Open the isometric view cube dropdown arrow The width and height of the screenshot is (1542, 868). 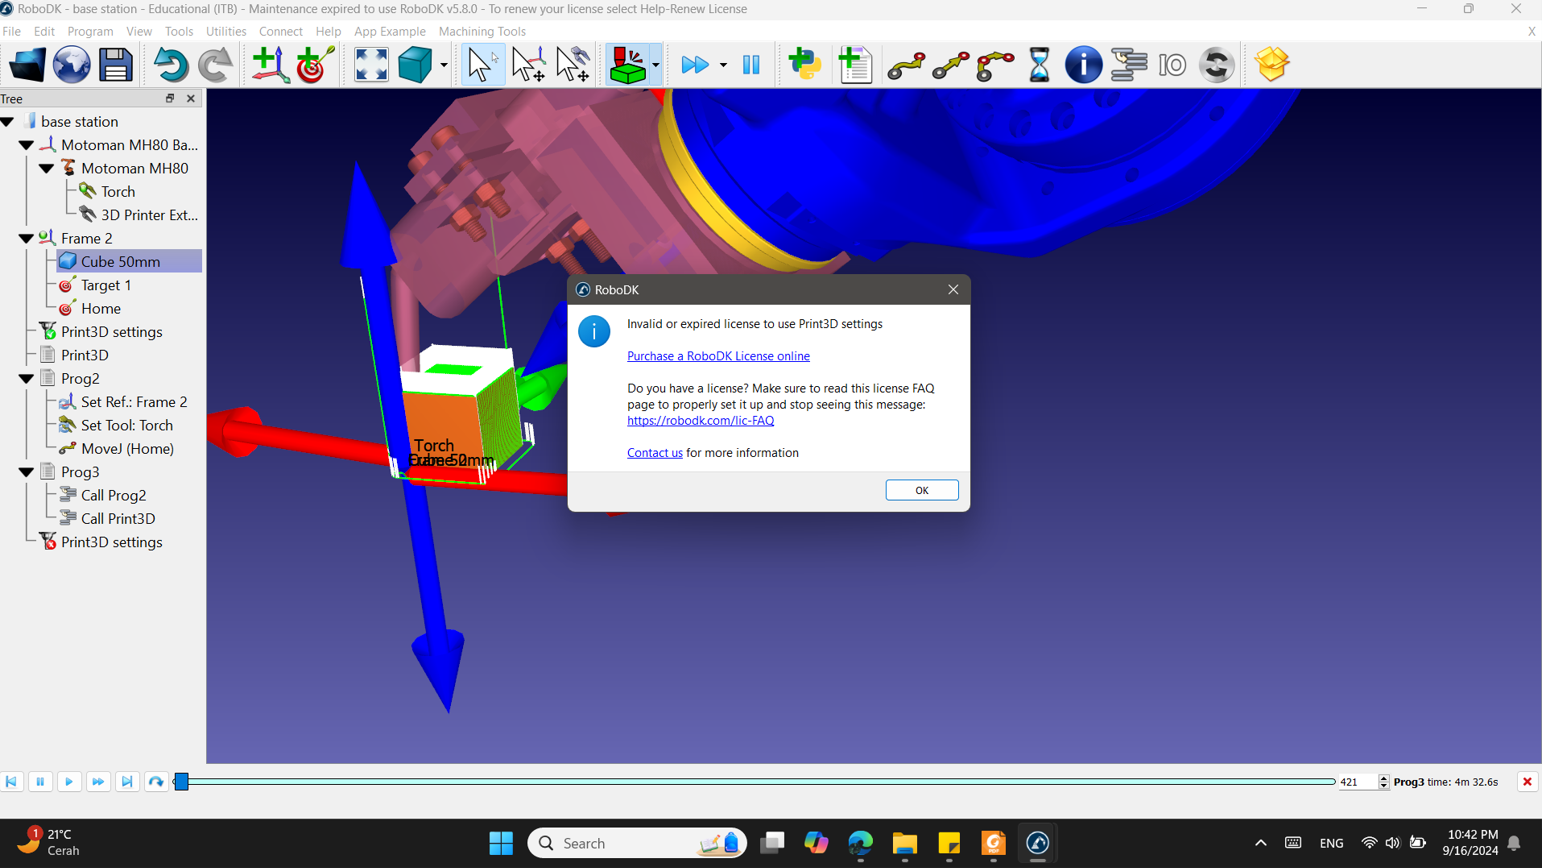[x=444, y=66]
